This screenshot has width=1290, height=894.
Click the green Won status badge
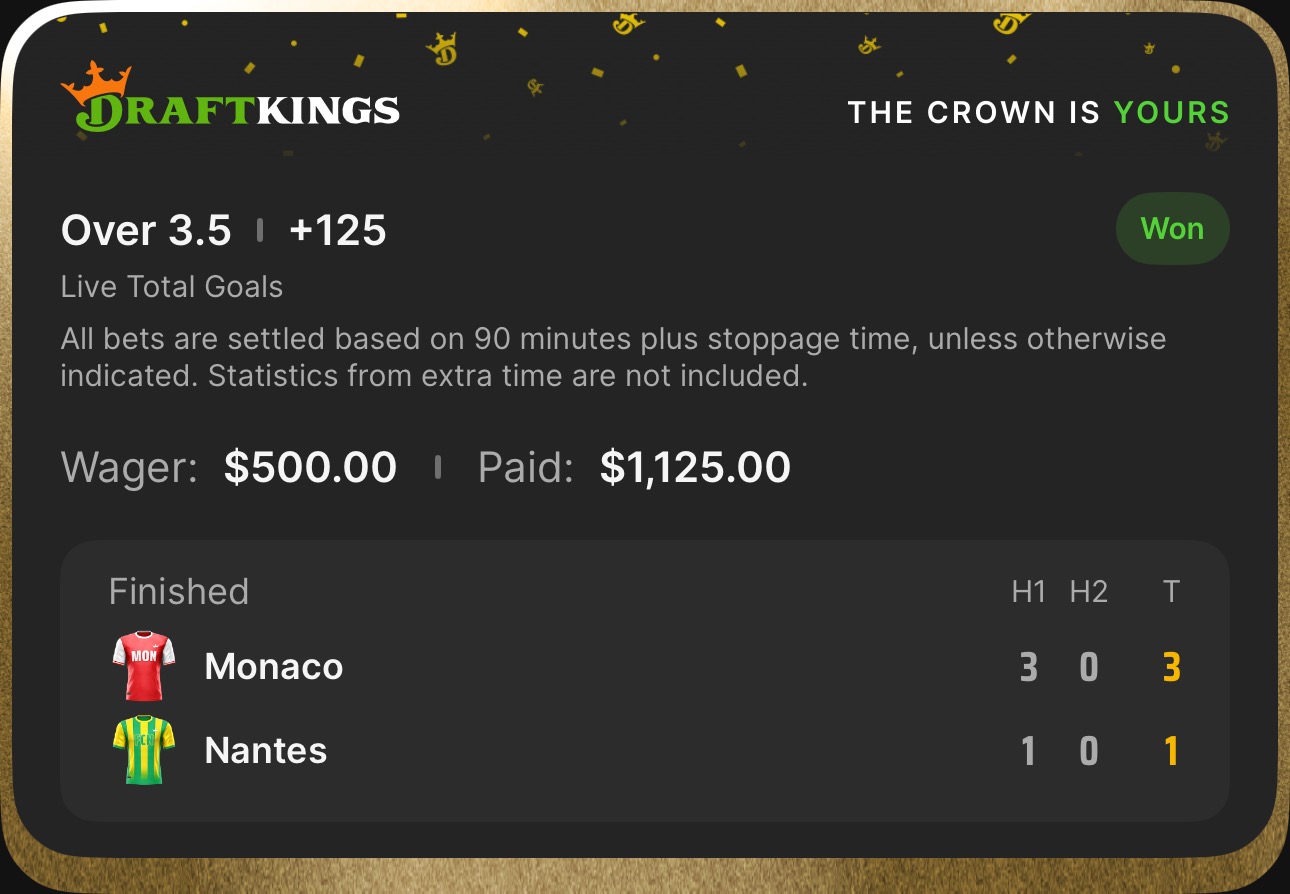[x=1172, y=229]
